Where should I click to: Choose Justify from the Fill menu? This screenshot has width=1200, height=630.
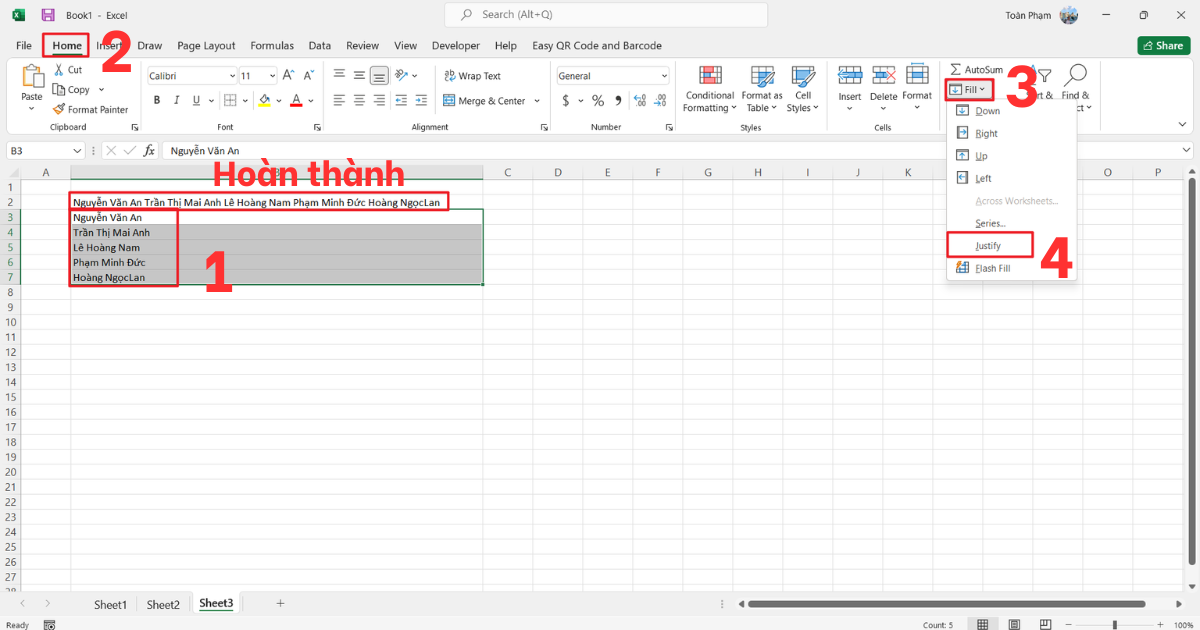coord(989,245)
